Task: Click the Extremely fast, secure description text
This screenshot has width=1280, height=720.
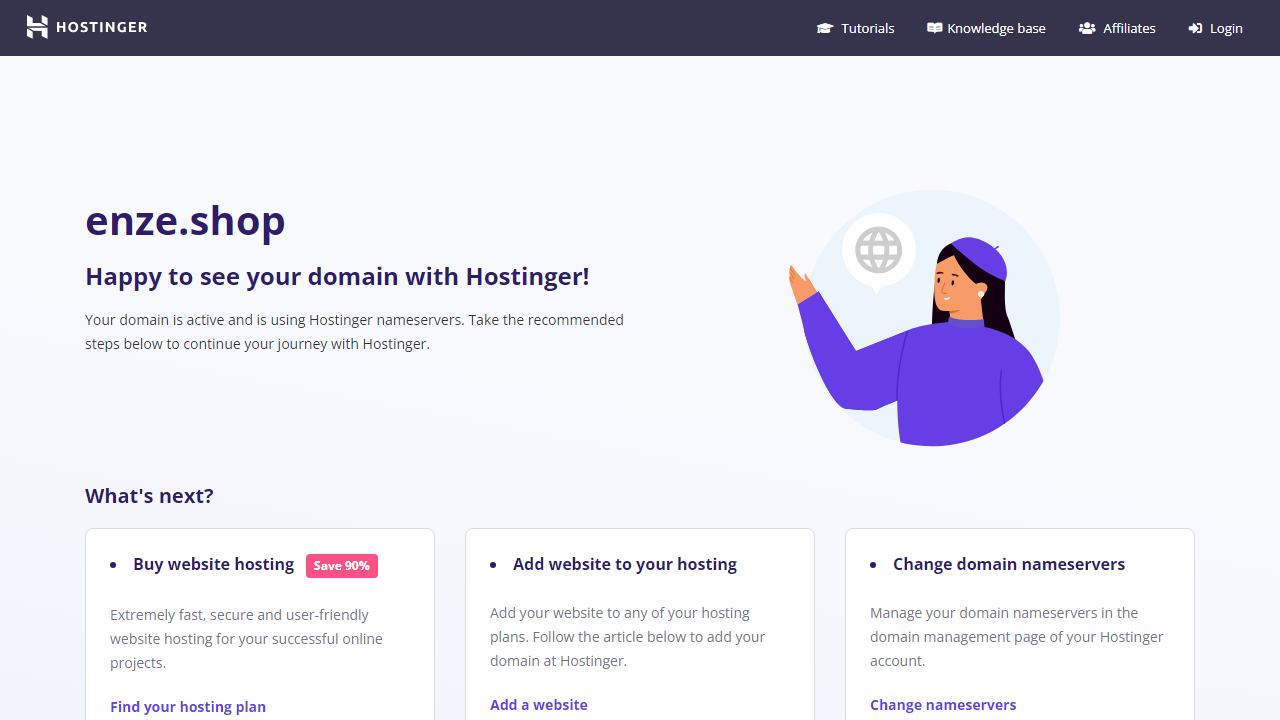Action: pos(246,639)
